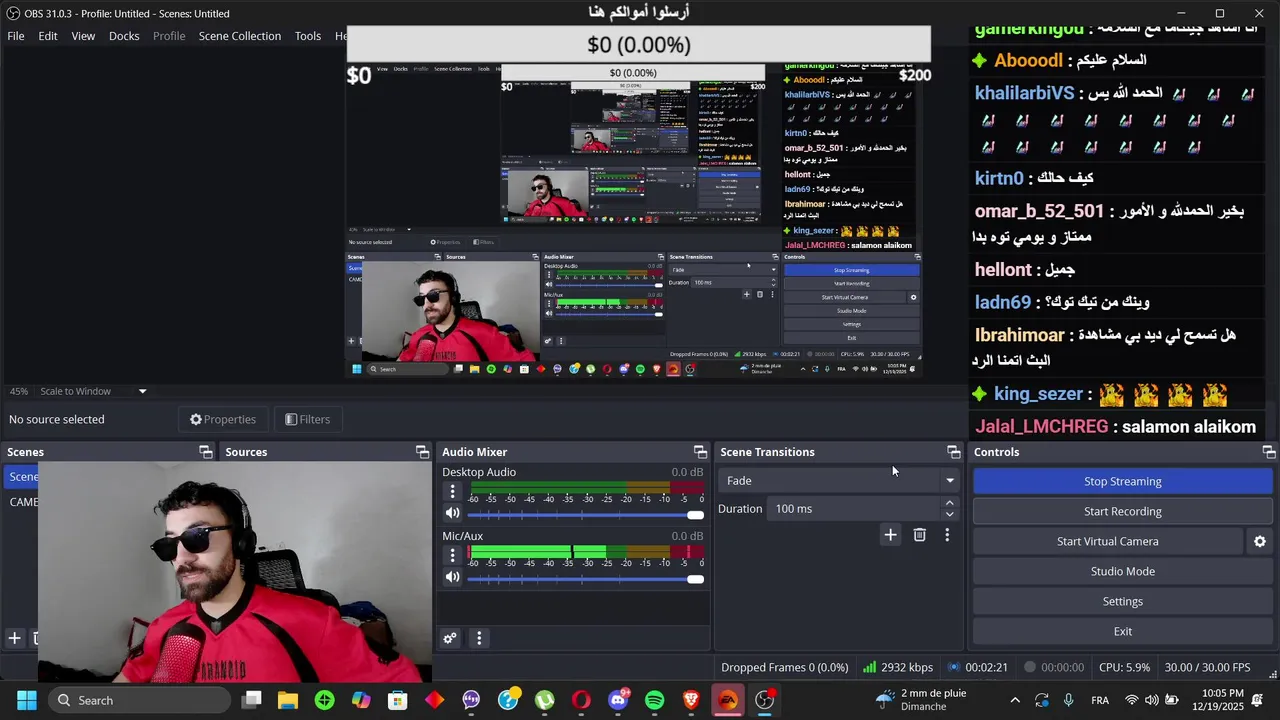Undock the Audio Mixer panel
Screen dimensions: 1280x720
(700, 452)
